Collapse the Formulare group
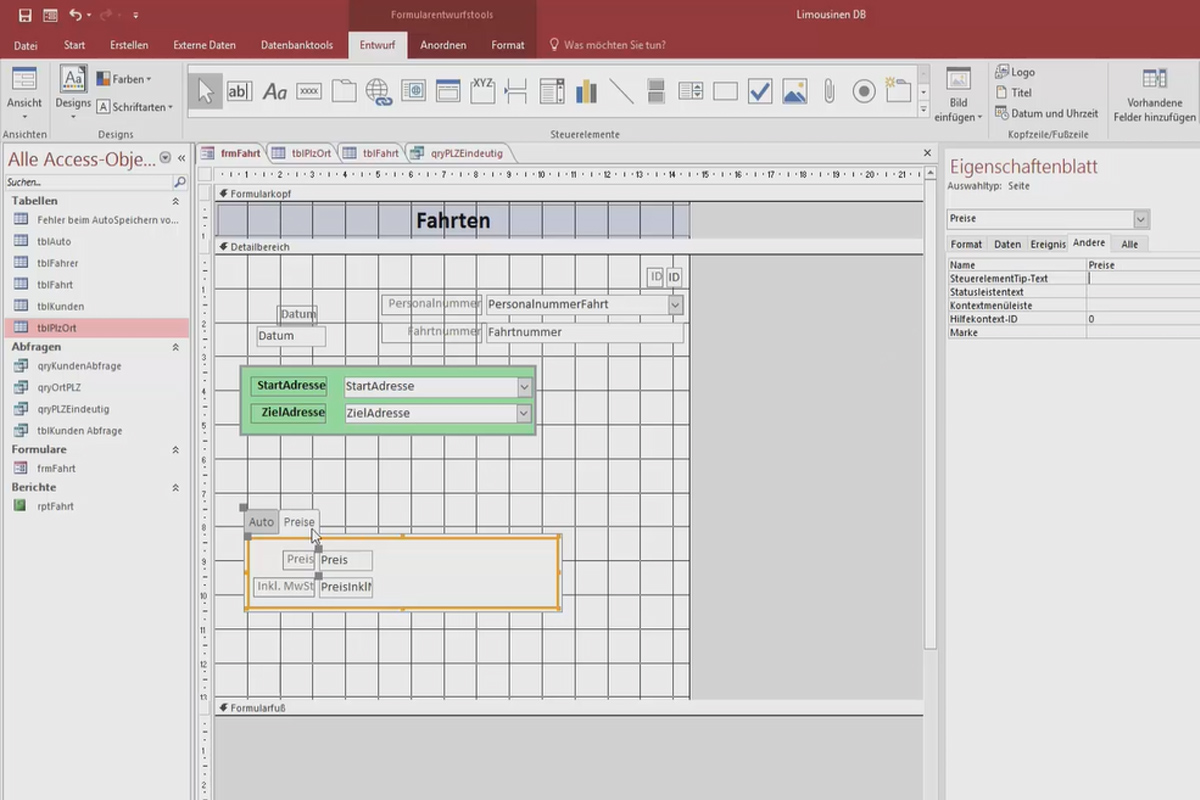The image size is (1200, 800). [x=176, y=450]
